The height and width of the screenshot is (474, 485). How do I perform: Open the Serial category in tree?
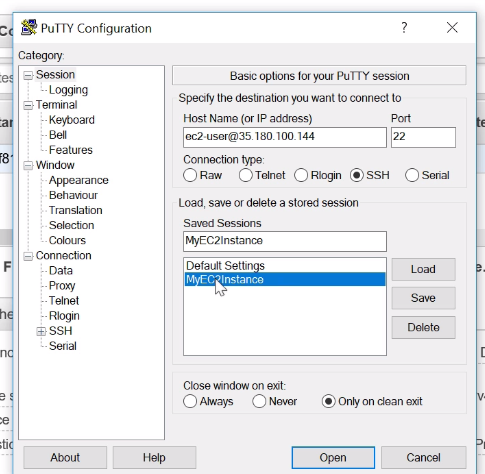coord(63,346)
